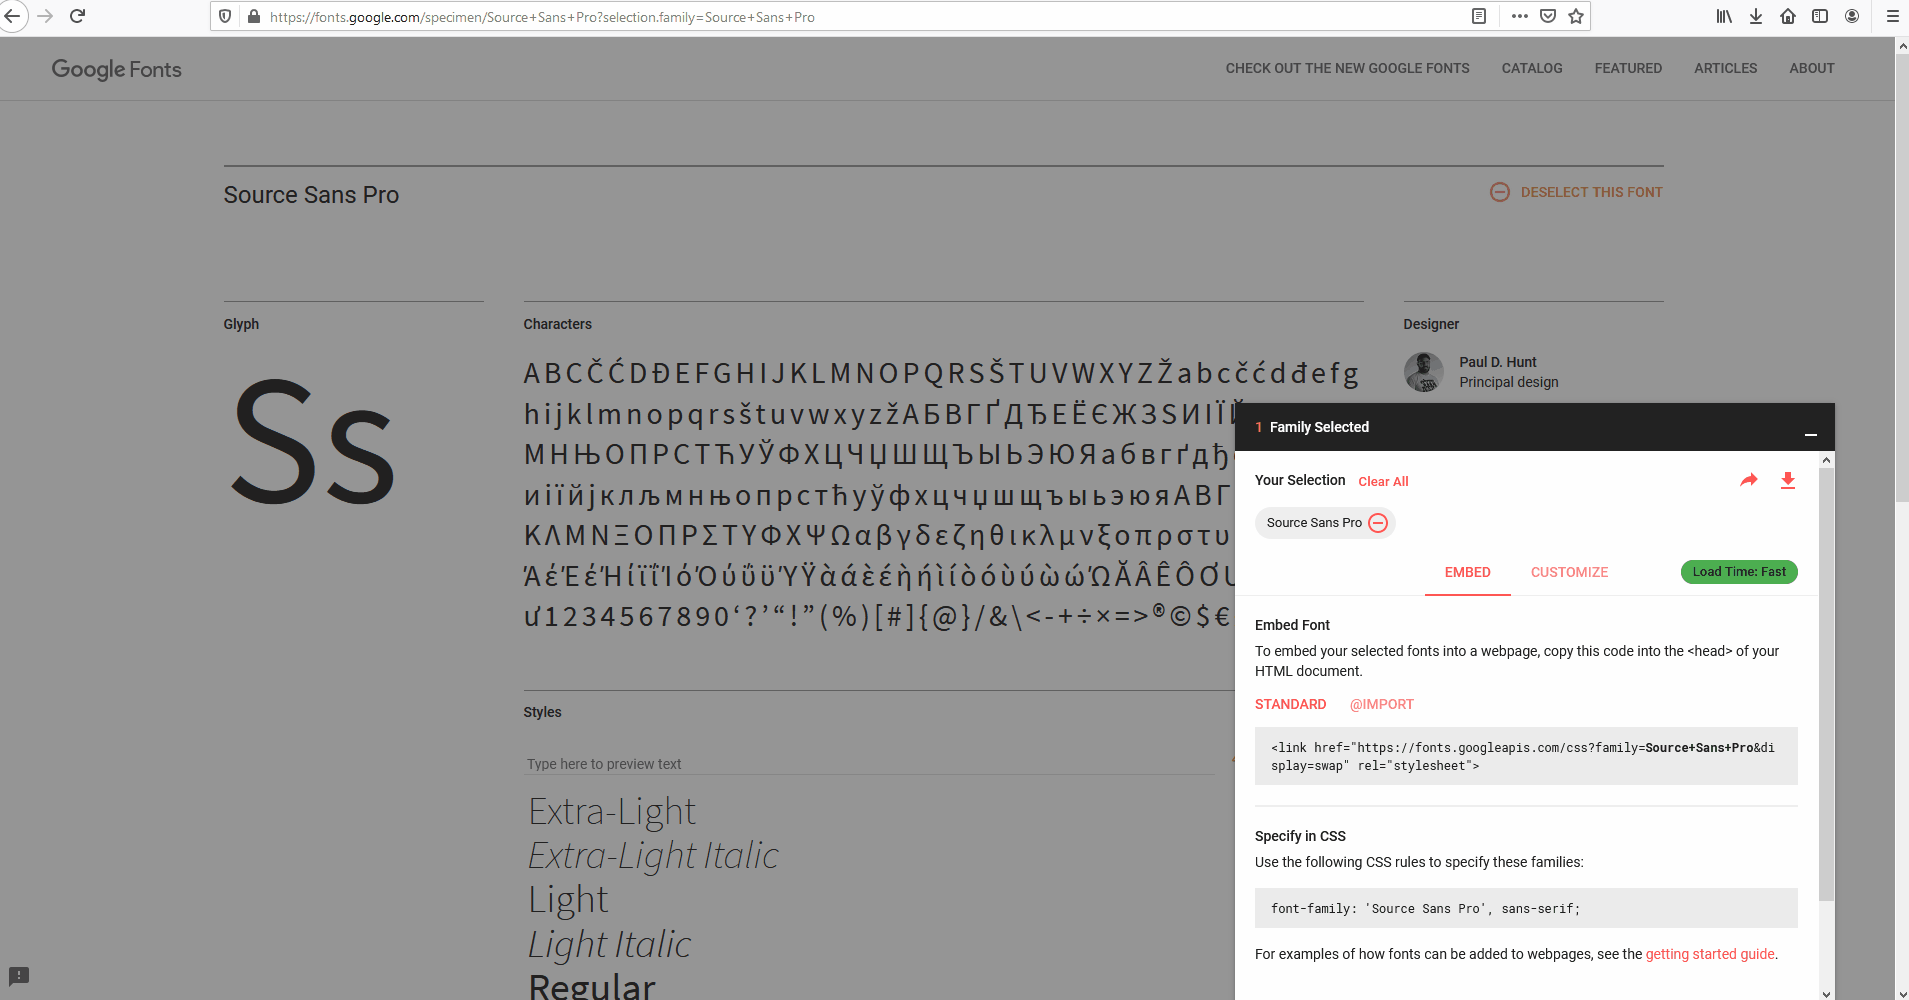Save page to Pocket icon
The image size is (1909, 1000).
[1548, 16]
